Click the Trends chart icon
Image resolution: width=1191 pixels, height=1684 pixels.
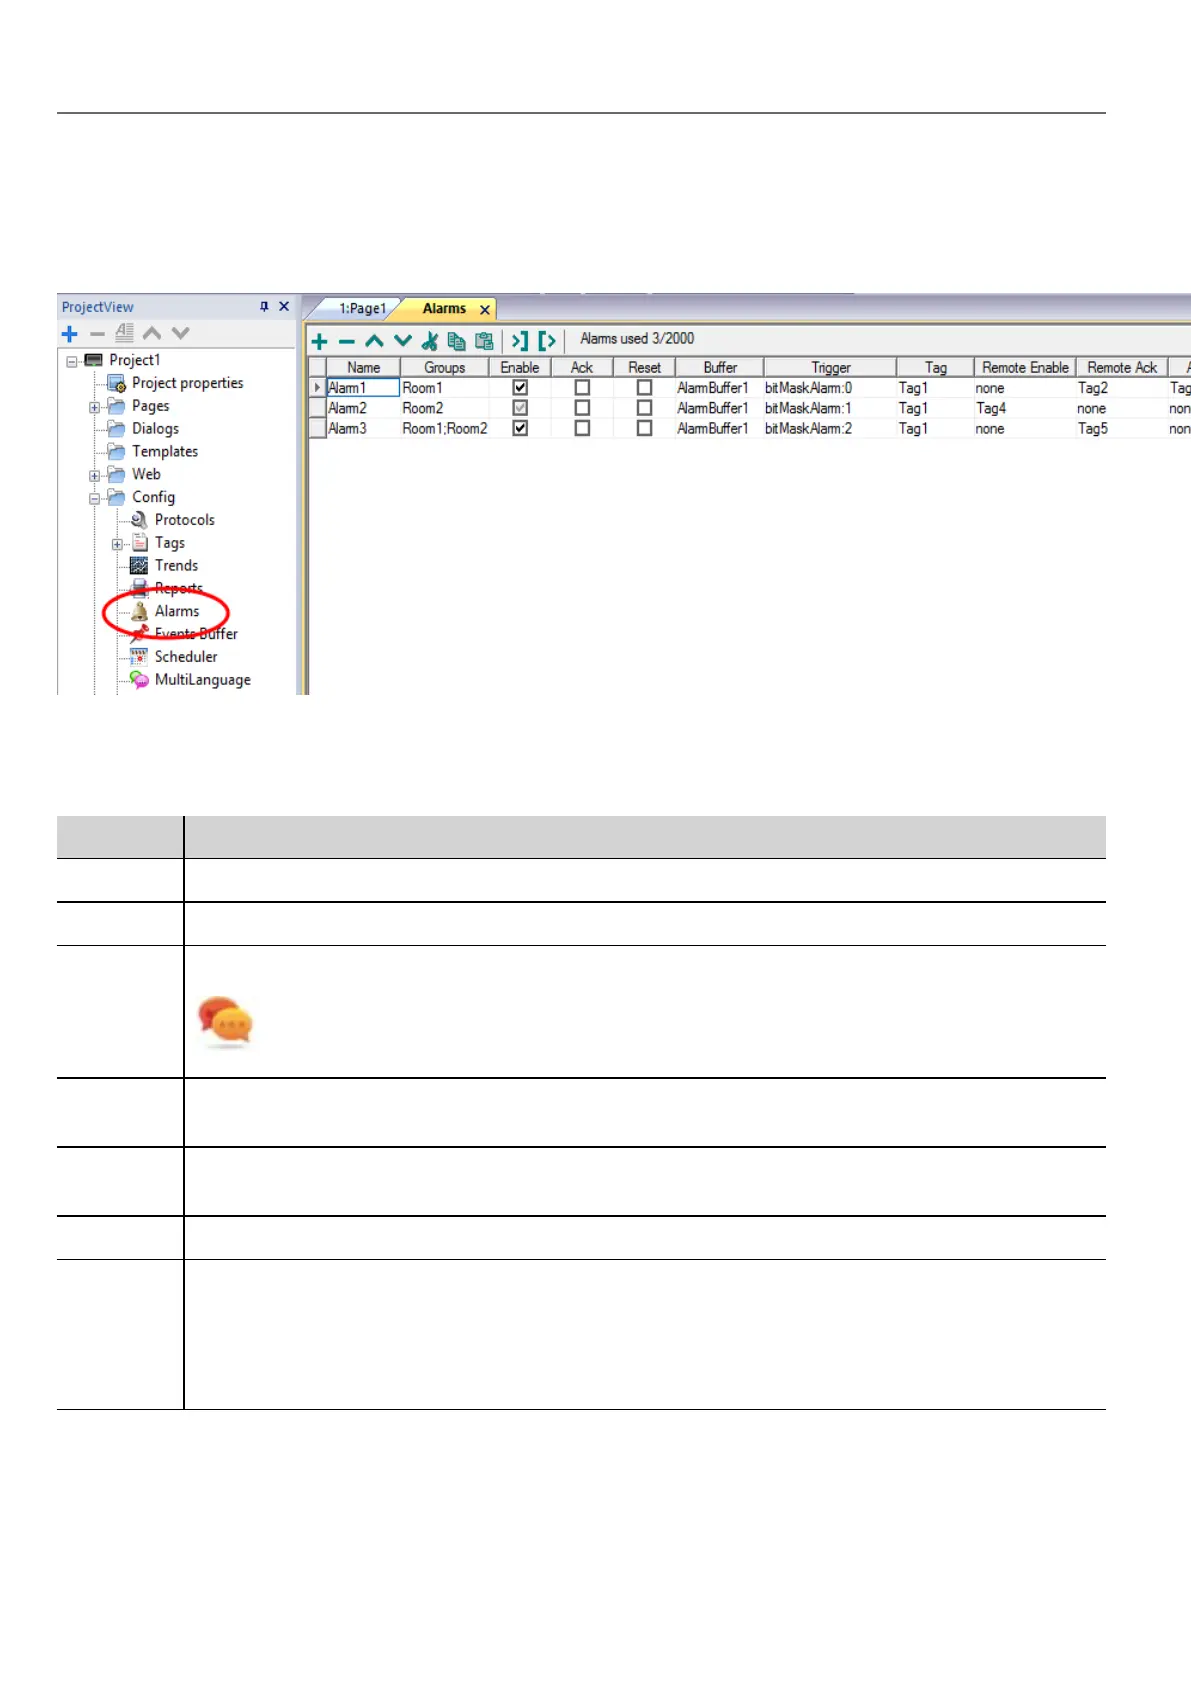tap(139, 566)
